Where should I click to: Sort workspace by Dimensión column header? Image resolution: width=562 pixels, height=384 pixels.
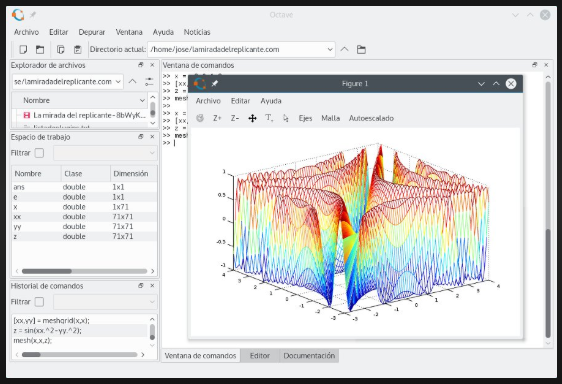point(134,174)
